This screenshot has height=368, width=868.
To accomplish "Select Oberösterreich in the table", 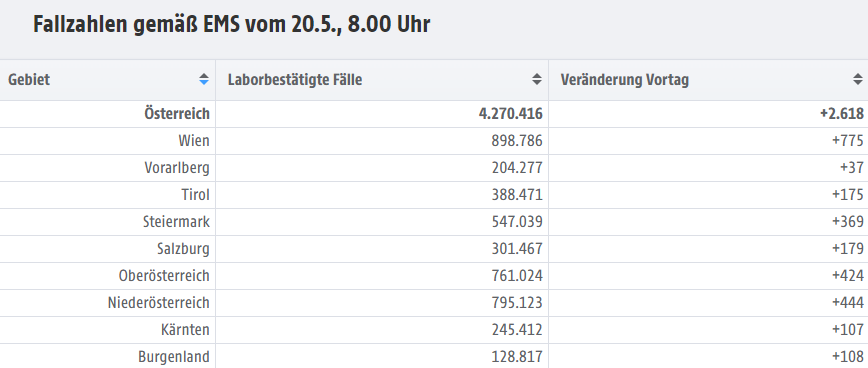I will pyautogui.click(x=164, y=276).
